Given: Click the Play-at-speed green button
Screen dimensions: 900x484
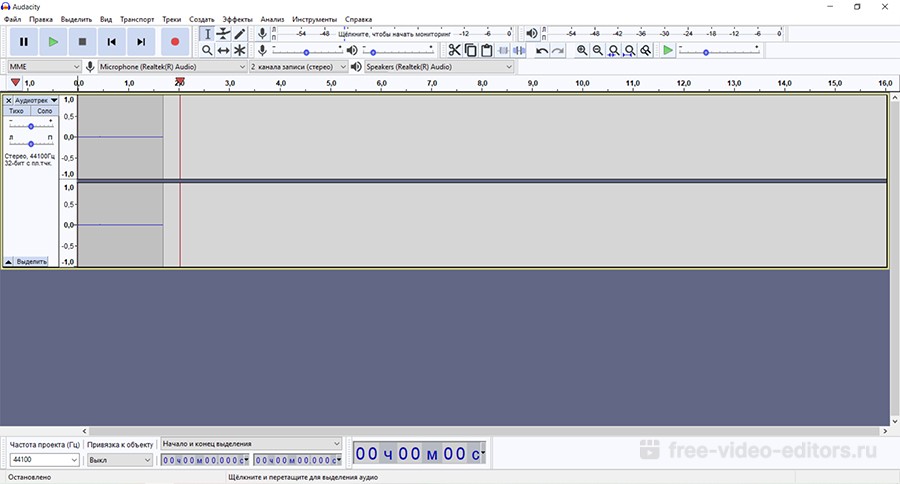Looking at the screenshot, I should click(x=668, y=51).
